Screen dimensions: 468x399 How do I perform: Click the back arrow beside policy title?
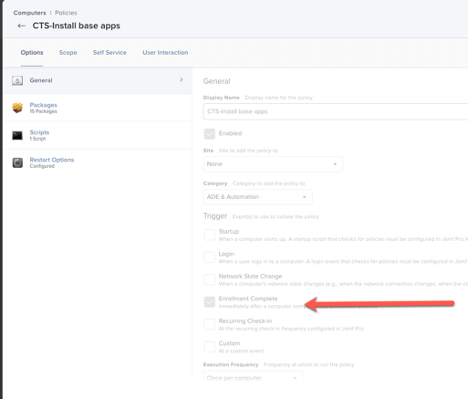click(x=21, y=26)
